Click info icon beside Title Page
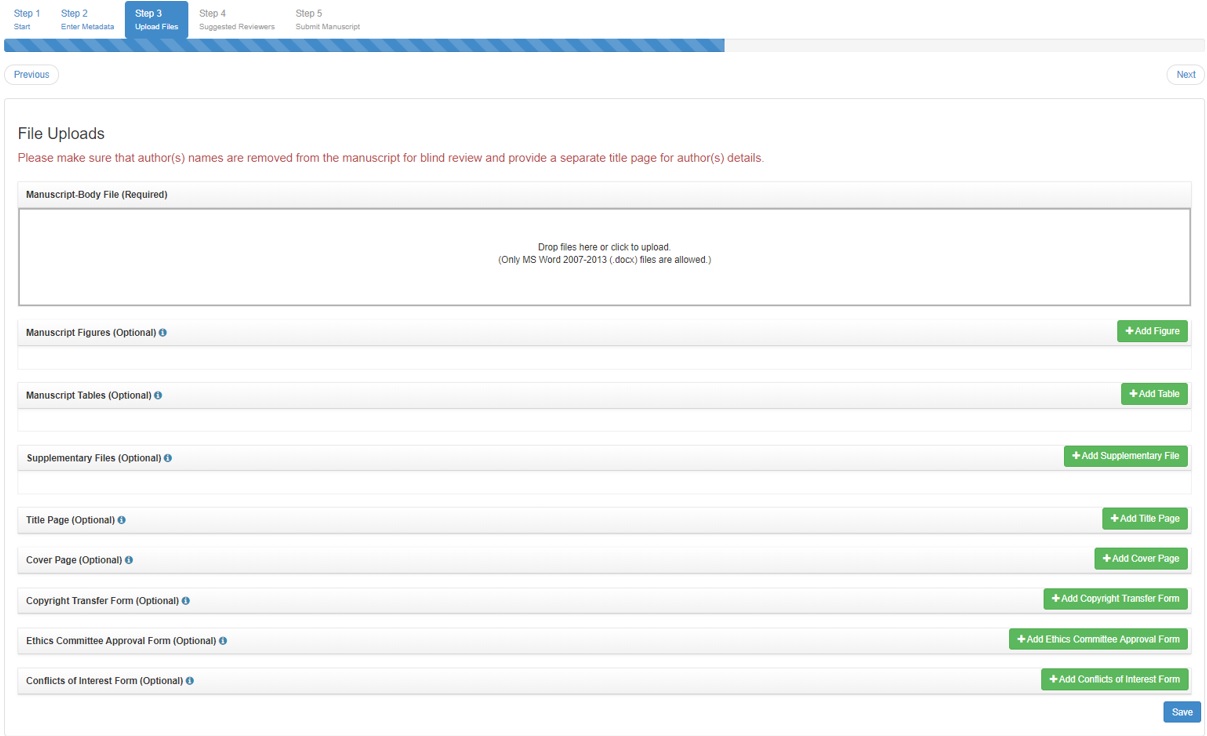The image size is (1207, 736). point(122,521)
